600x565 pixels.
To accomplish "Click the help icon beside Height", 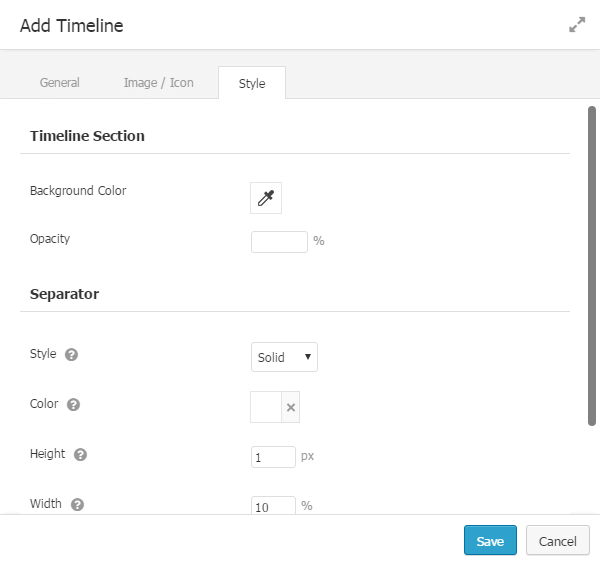I will pos(81,455).
